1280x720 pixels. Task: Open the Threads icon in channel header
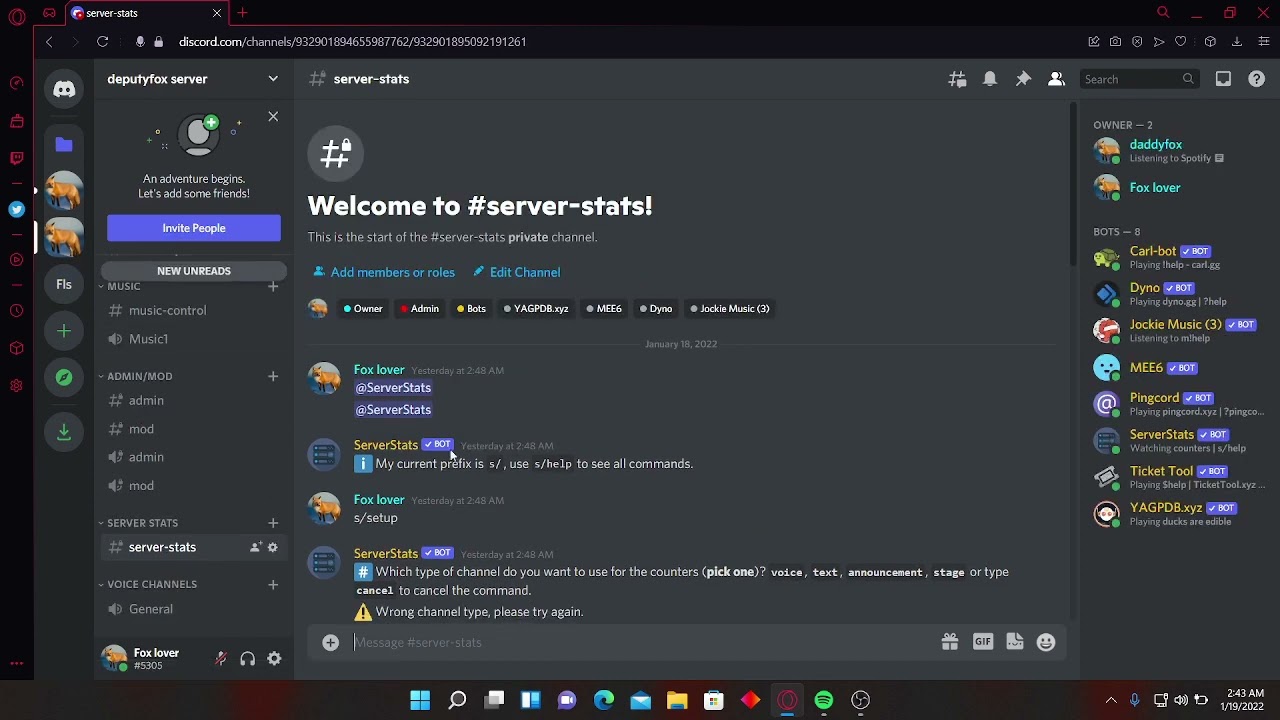pyautogui.click(x=957, y=79)
